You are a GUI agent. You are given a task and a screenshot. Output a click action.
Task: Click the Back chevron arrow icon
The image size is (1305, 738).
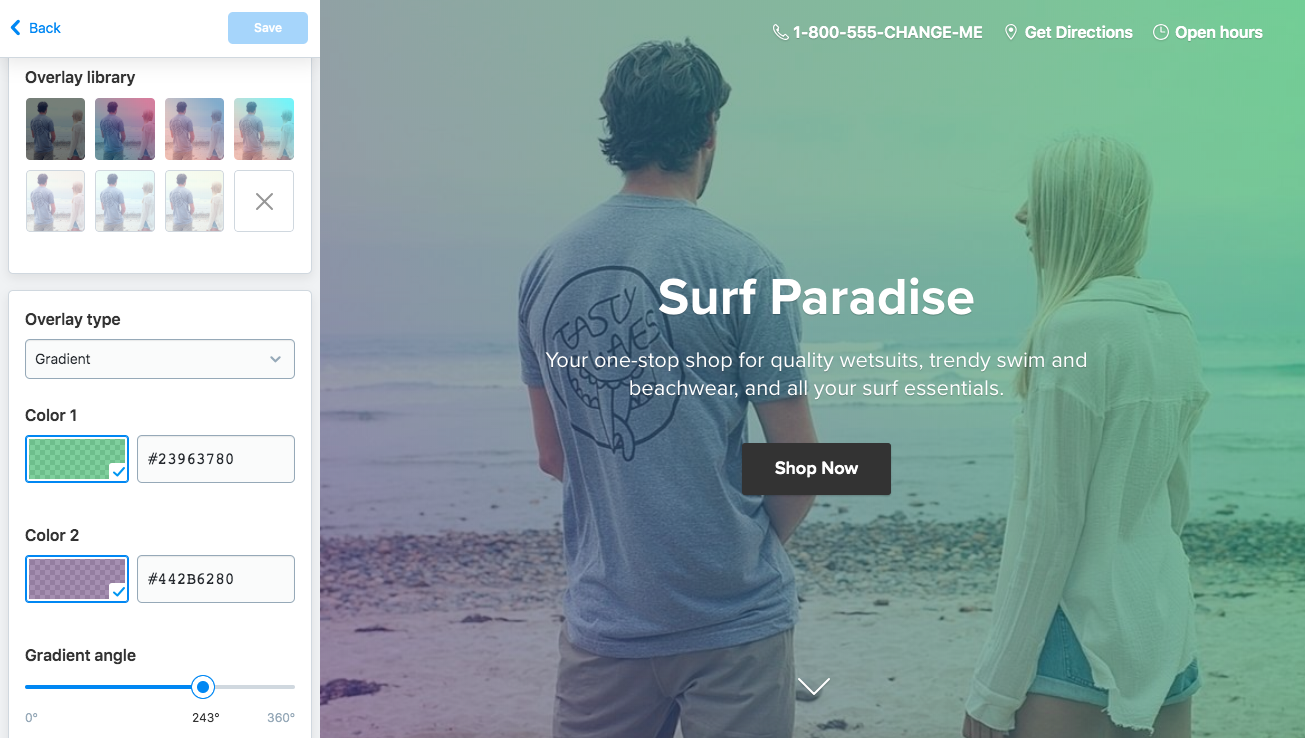tap(15, 28)
